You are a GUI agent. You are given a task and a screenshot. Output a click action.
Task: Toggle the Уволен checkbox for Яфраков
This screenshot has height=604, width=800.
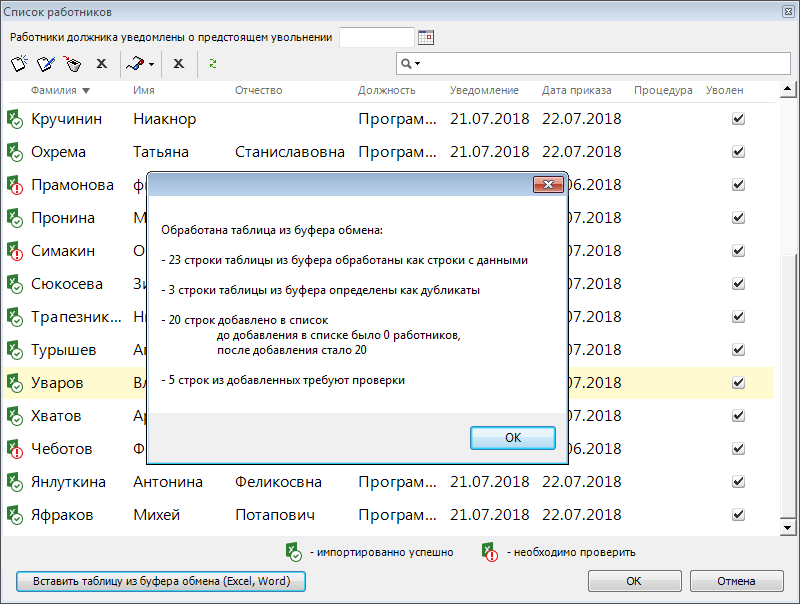pyautogui.click(x=738, y=515)
